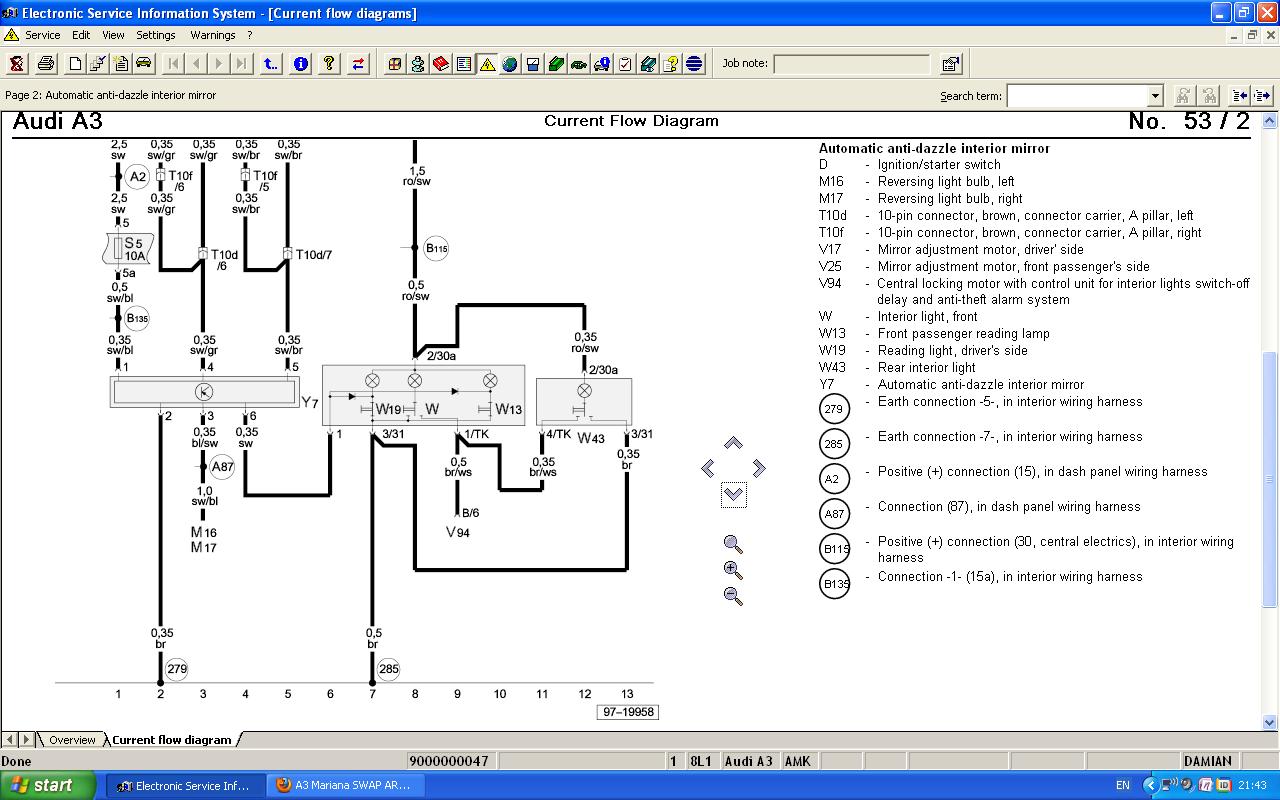Click the AMK status bar entry
1280x800 pixels.
(798, 761)
